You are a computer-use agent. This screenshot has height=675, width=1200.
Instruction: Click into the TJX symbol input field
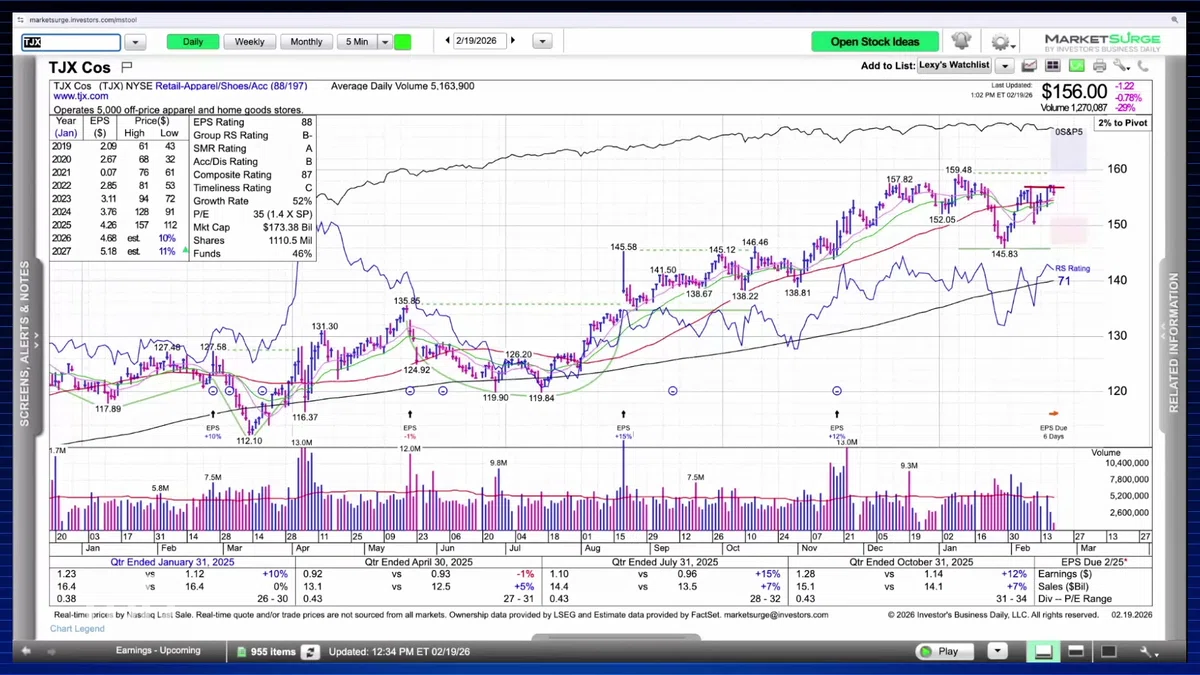[71, 42]
